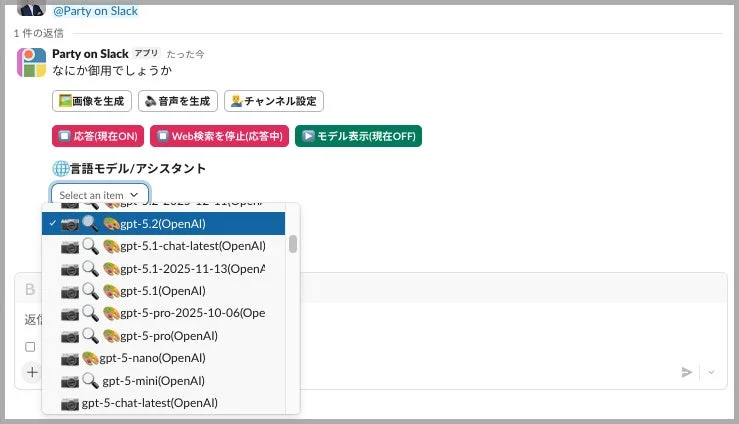Toggle 応答(現在ON) button
Screen dimensions: 739x424
coord(98,136)
